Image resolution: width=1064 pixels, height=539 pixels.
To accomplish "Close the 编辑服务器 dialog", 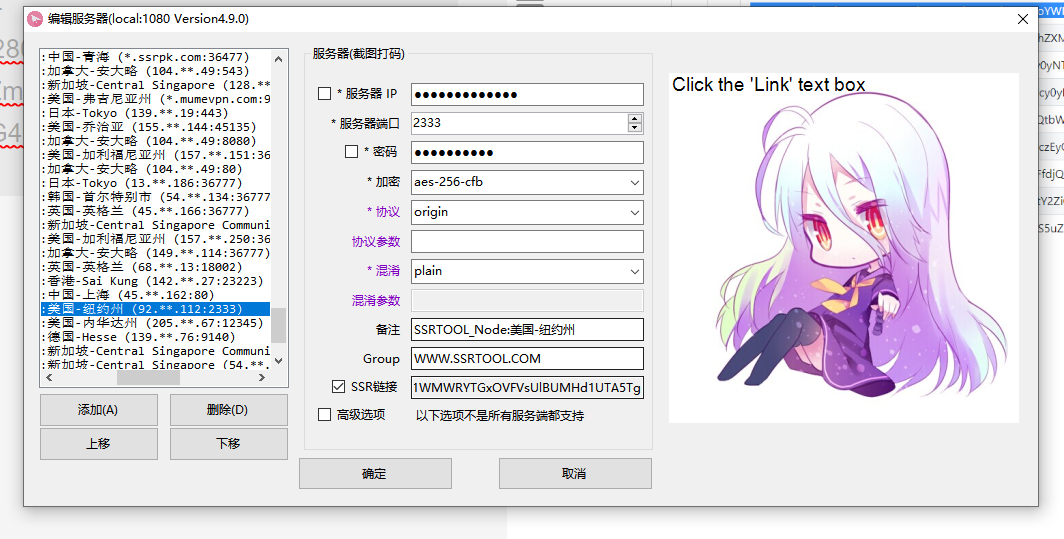I will point(1023,20).
